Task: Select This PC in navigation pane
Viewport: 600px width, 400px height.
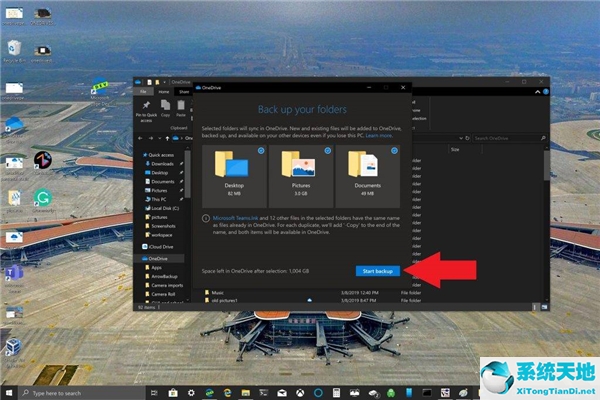Action: click(x=158, y=199)
